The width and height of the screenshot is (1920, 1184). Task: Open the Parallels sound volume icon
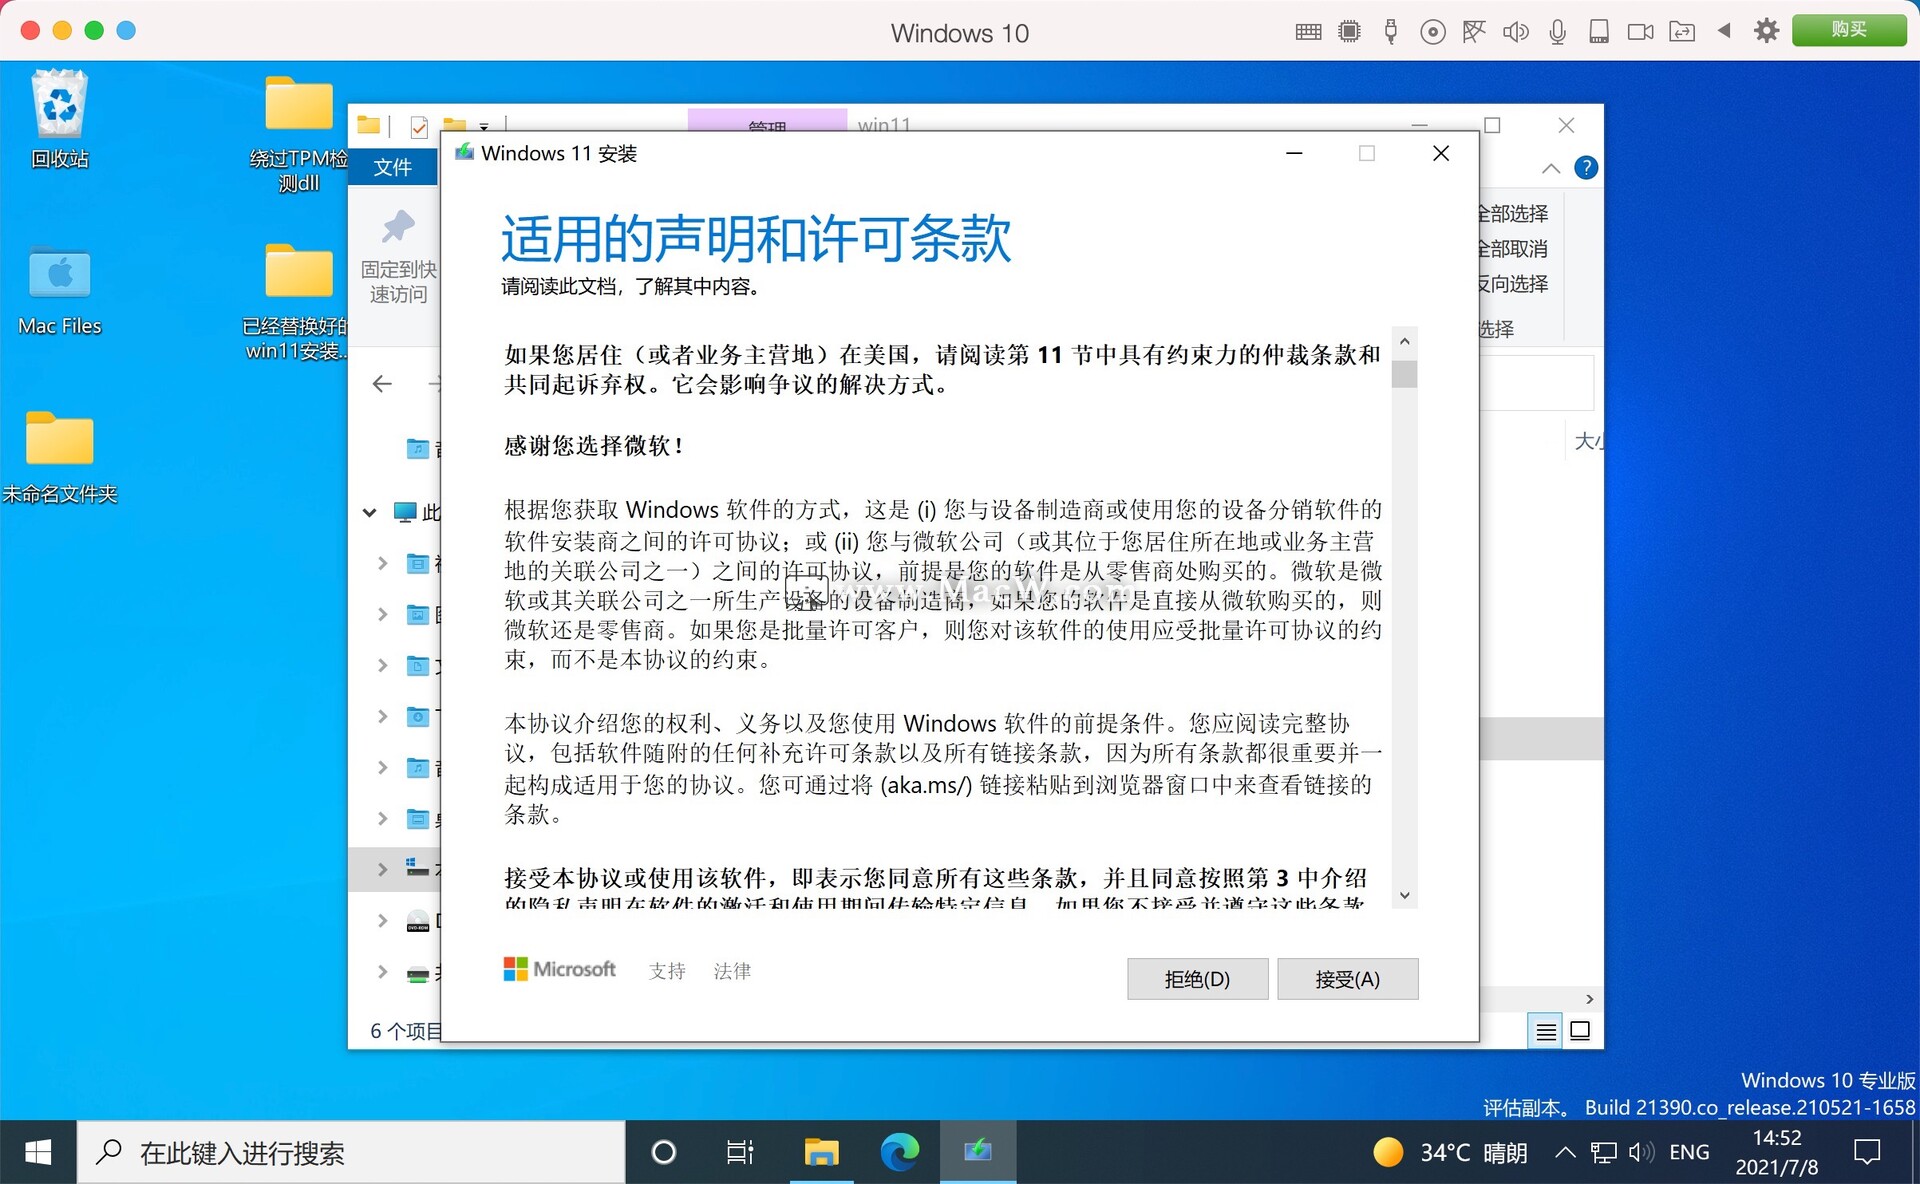1515,32
